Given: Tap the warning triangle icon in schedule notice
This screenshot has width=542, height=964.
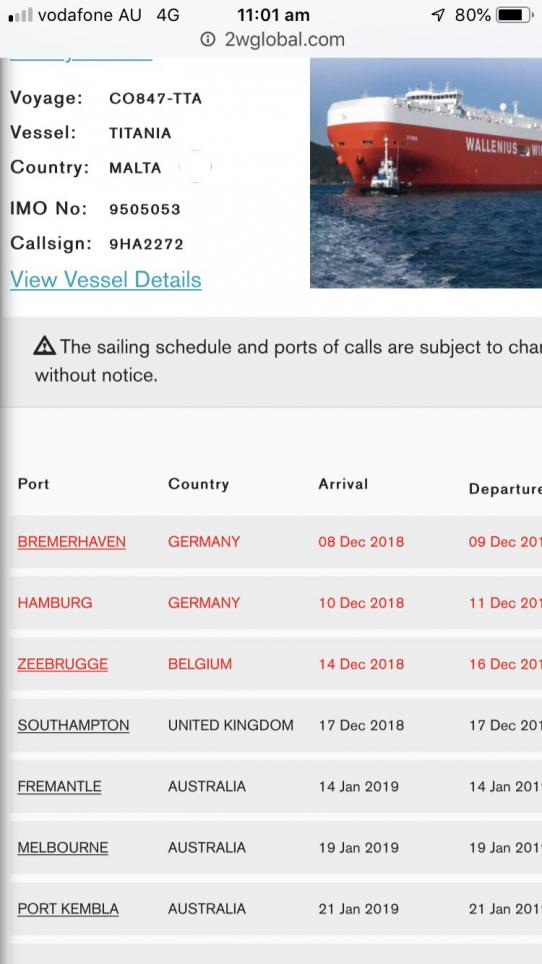Looking at the screenshot, I should point(44,347).
